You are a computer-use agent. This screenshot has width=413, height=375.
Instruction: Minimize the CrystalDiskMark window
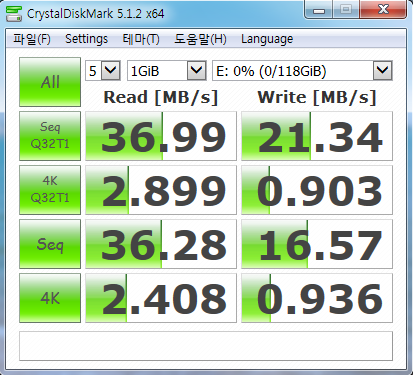click(x=319, y=10)
